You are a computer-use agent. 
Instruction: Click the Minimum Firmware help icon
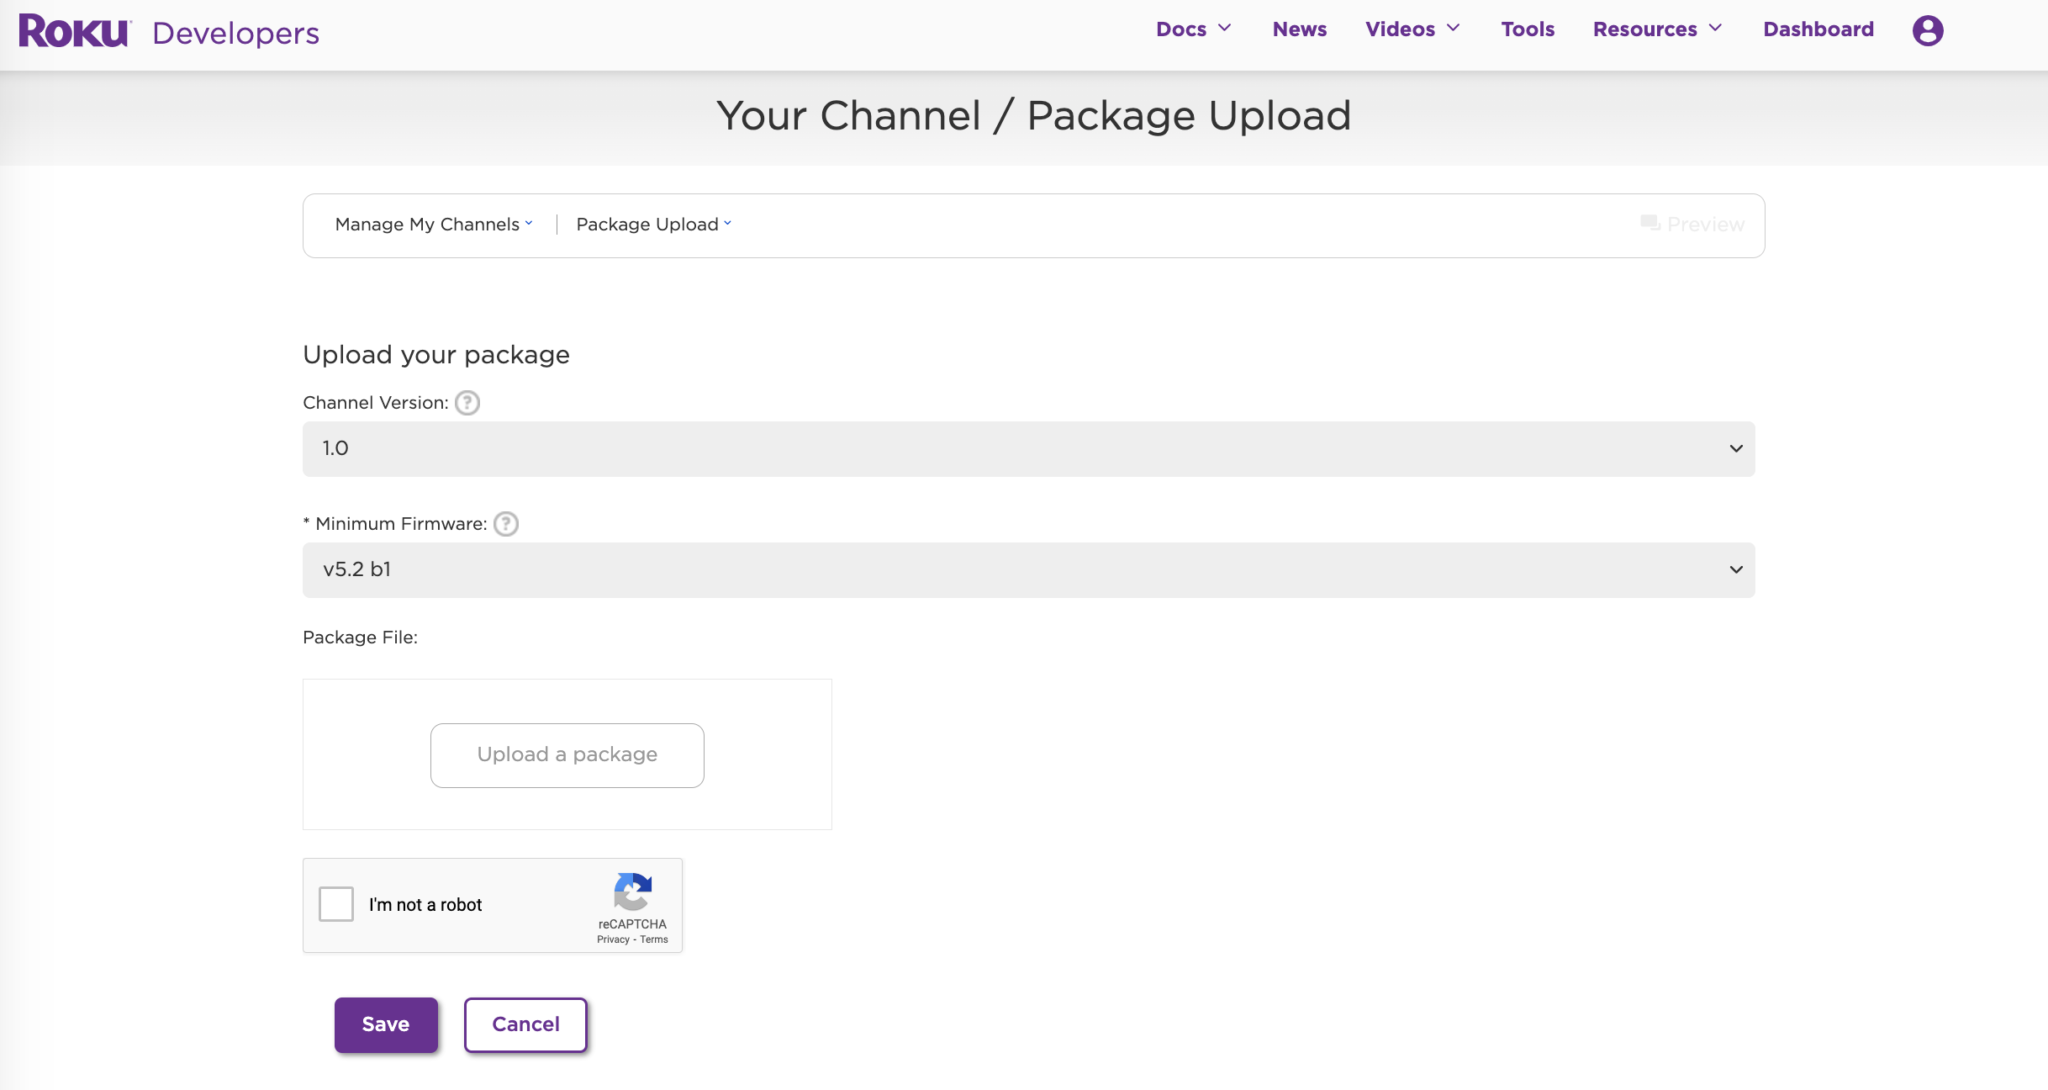505,523
